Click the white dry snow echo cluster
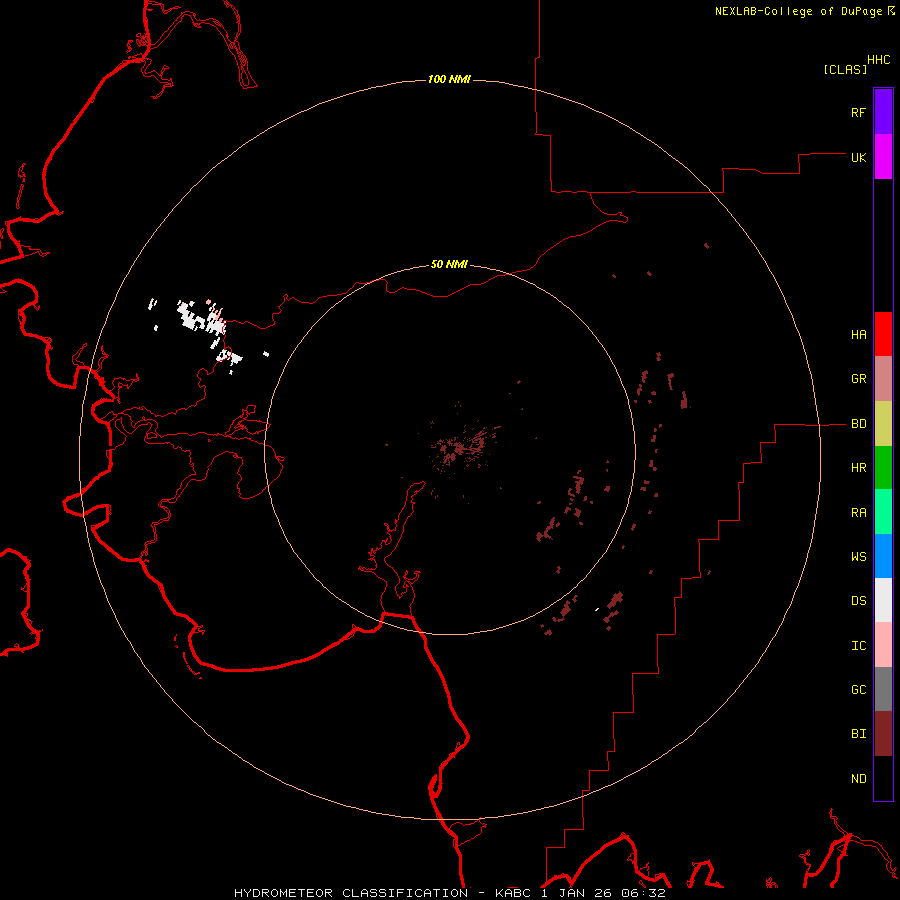This screenshot has width=900, height=900. click(x=201, y=319)
